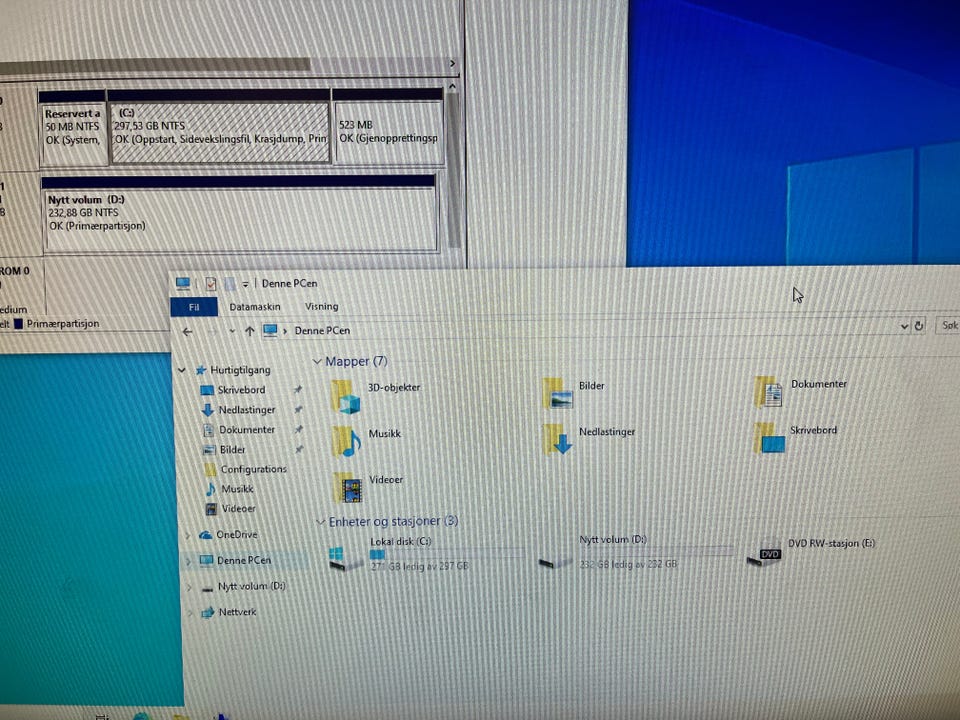Go back in Explorer navigation
The image size is (960, 720).
tap(187, 331)
